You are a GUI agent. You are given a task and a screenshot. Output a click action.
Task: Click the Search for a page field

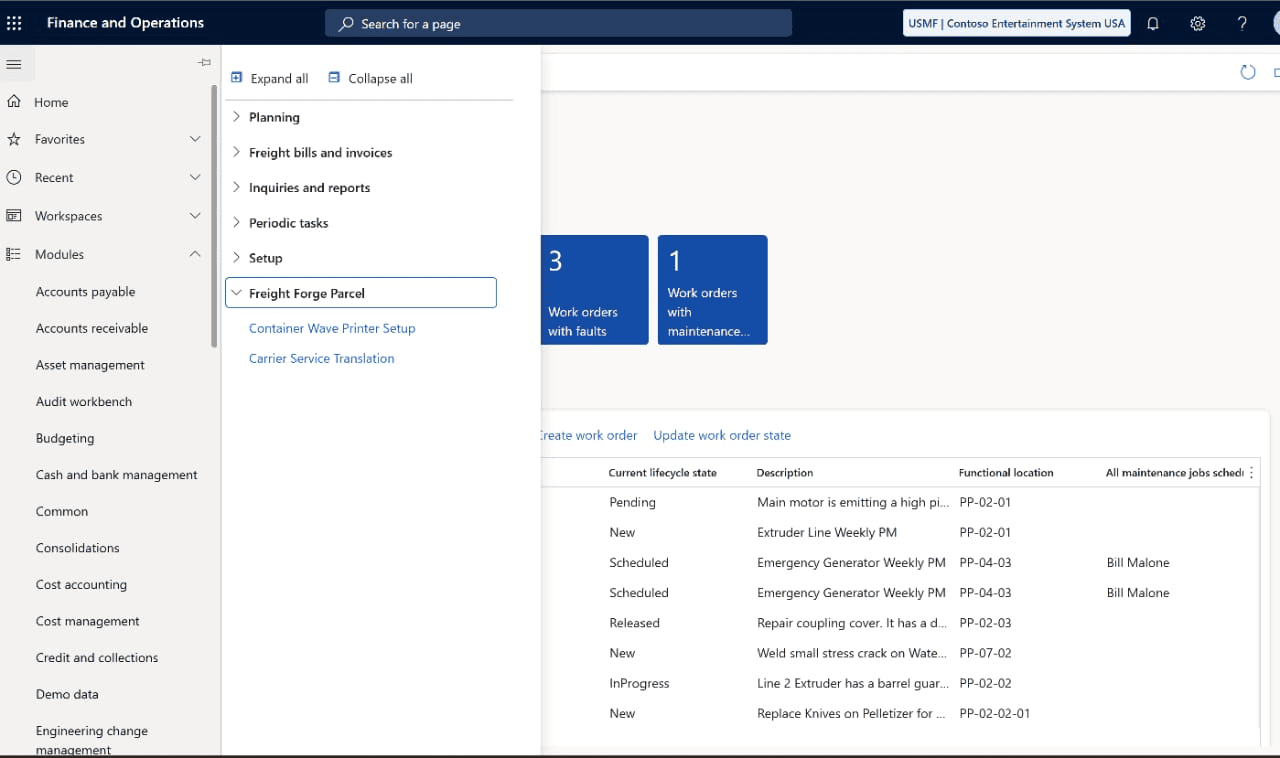[558, 23]
